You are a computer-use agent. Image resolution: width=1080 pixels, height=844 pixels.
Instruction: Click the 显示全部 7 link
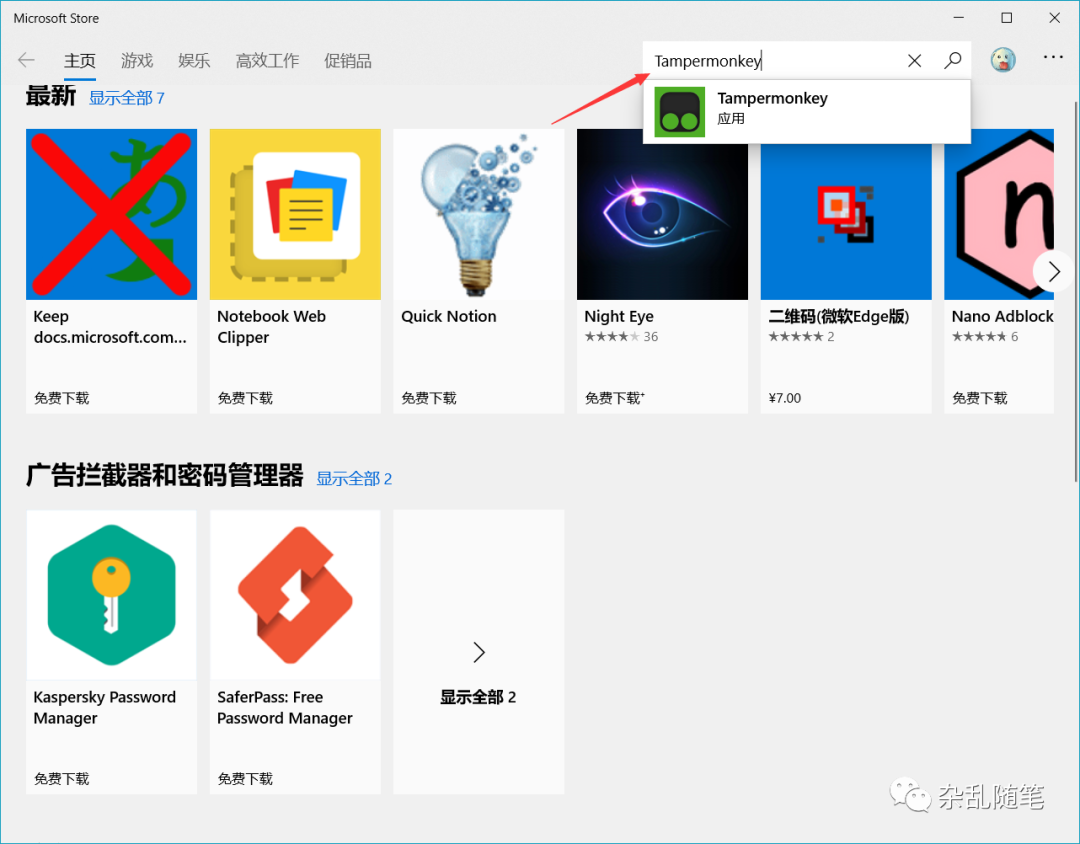(x=127, y=97)
